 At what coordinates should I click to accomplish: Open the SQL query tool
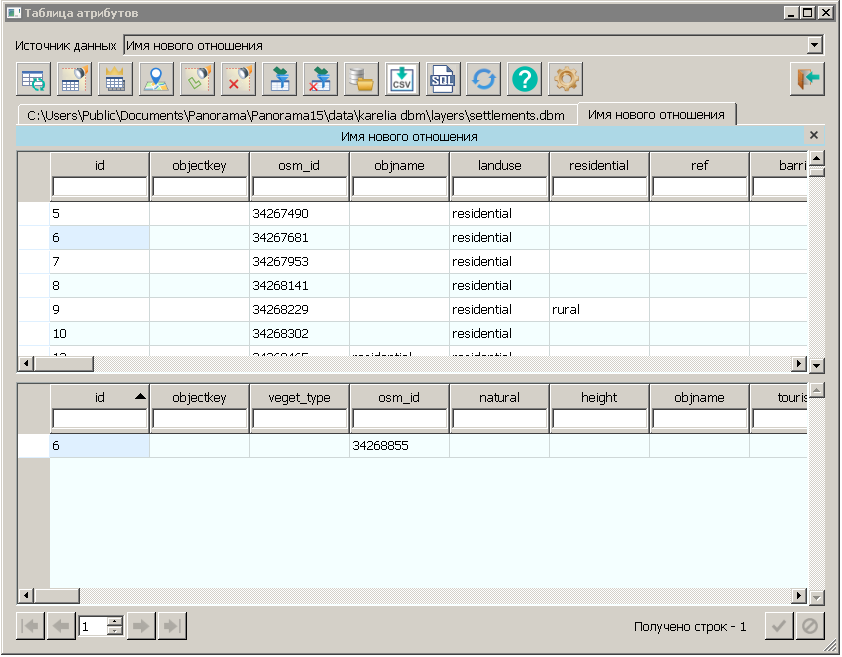[443, 78]
